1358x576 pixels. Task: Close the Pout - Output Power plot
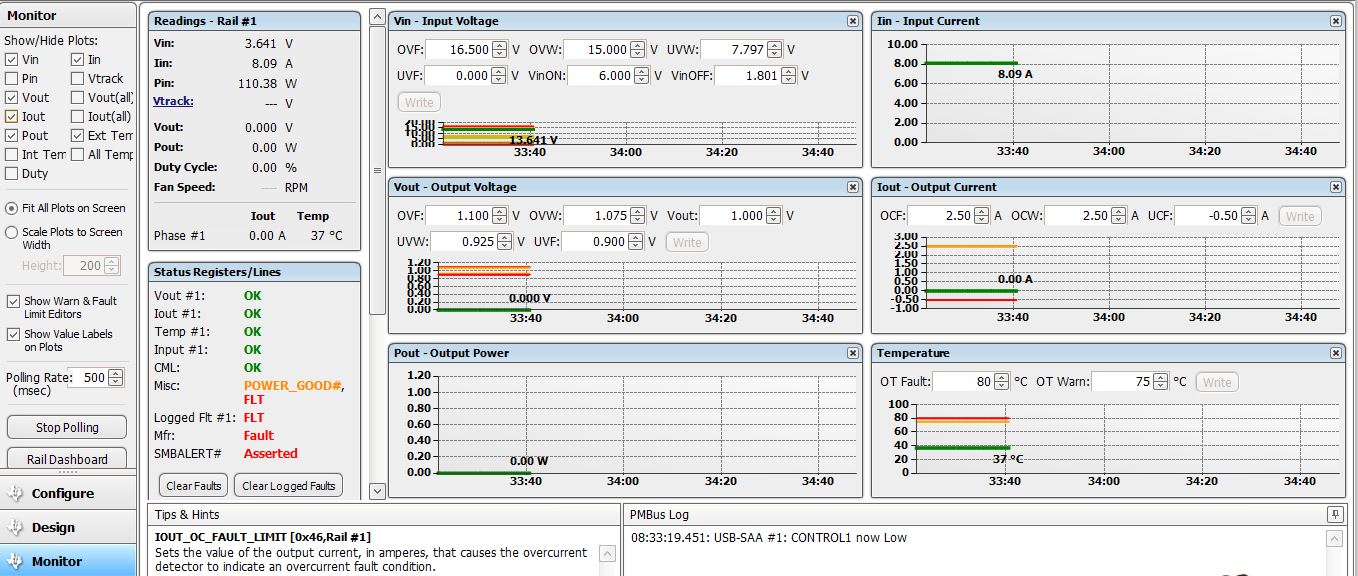click(x=852, y=352)
